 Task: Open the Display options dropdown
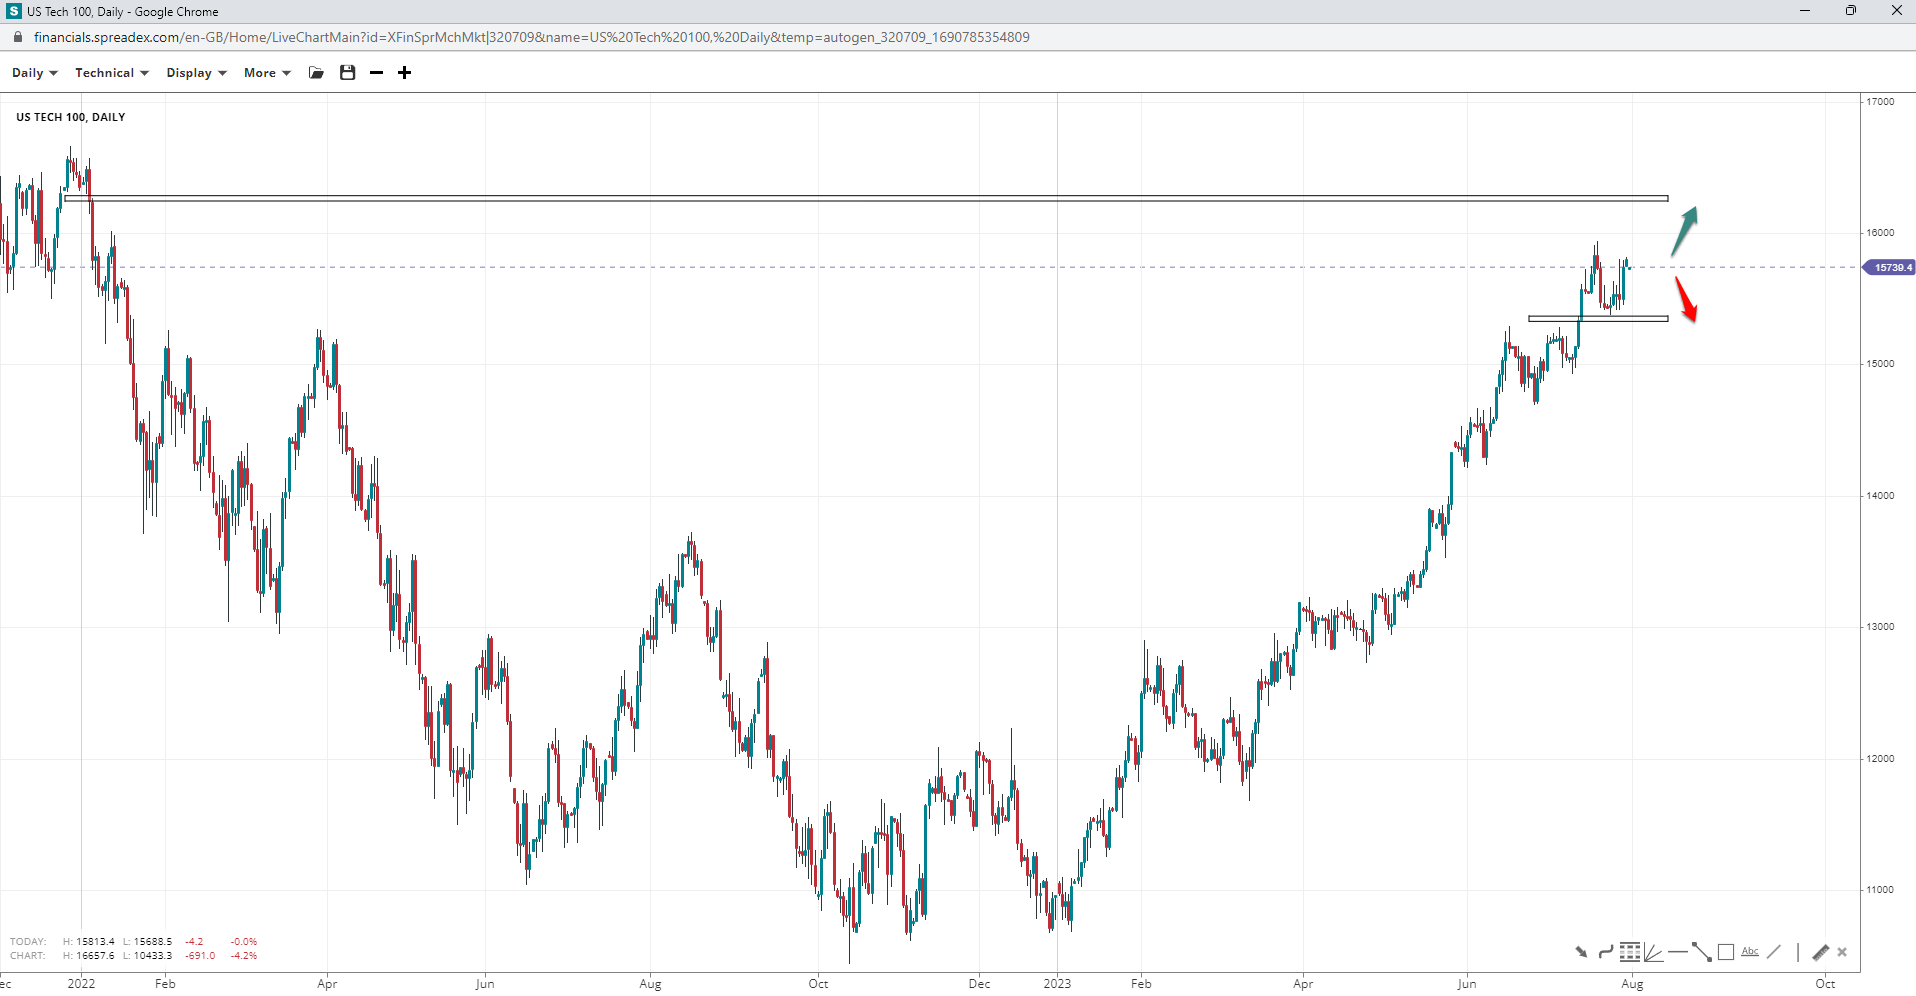(x=196, y=73)
